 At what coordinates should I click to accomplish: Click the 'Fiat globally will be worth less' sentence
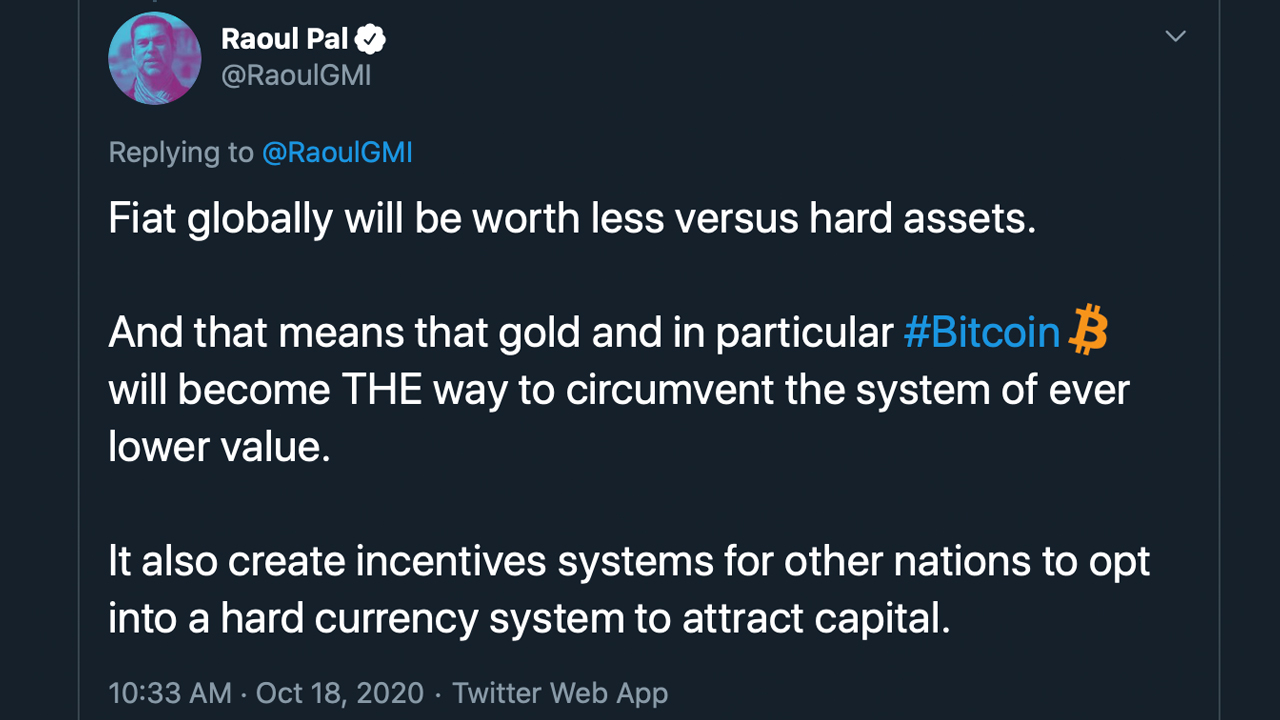[572, 219]
